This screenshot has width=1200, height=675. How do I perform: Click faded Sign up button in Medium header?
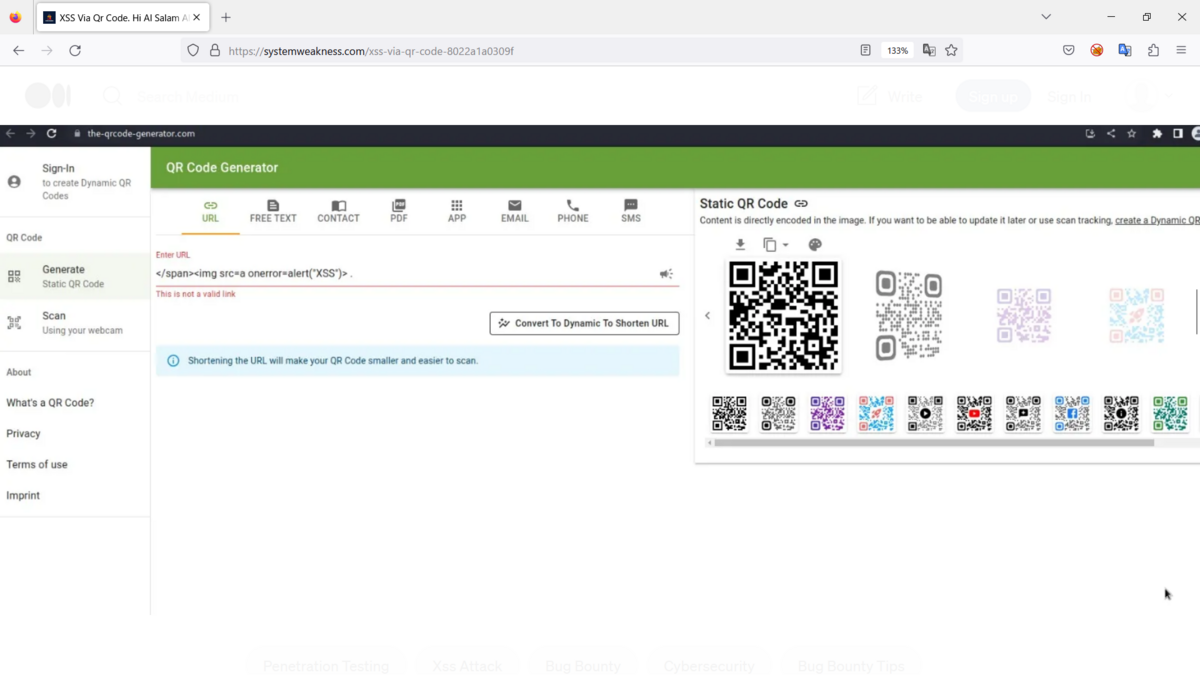pyautogui.click(x=993, y=96)
